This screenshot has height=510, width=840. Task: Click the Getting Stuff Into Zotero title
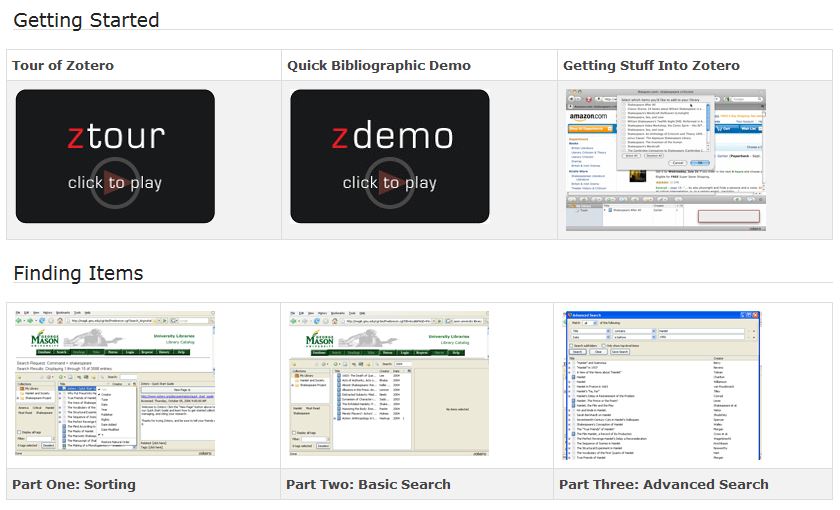pos(651,65)
